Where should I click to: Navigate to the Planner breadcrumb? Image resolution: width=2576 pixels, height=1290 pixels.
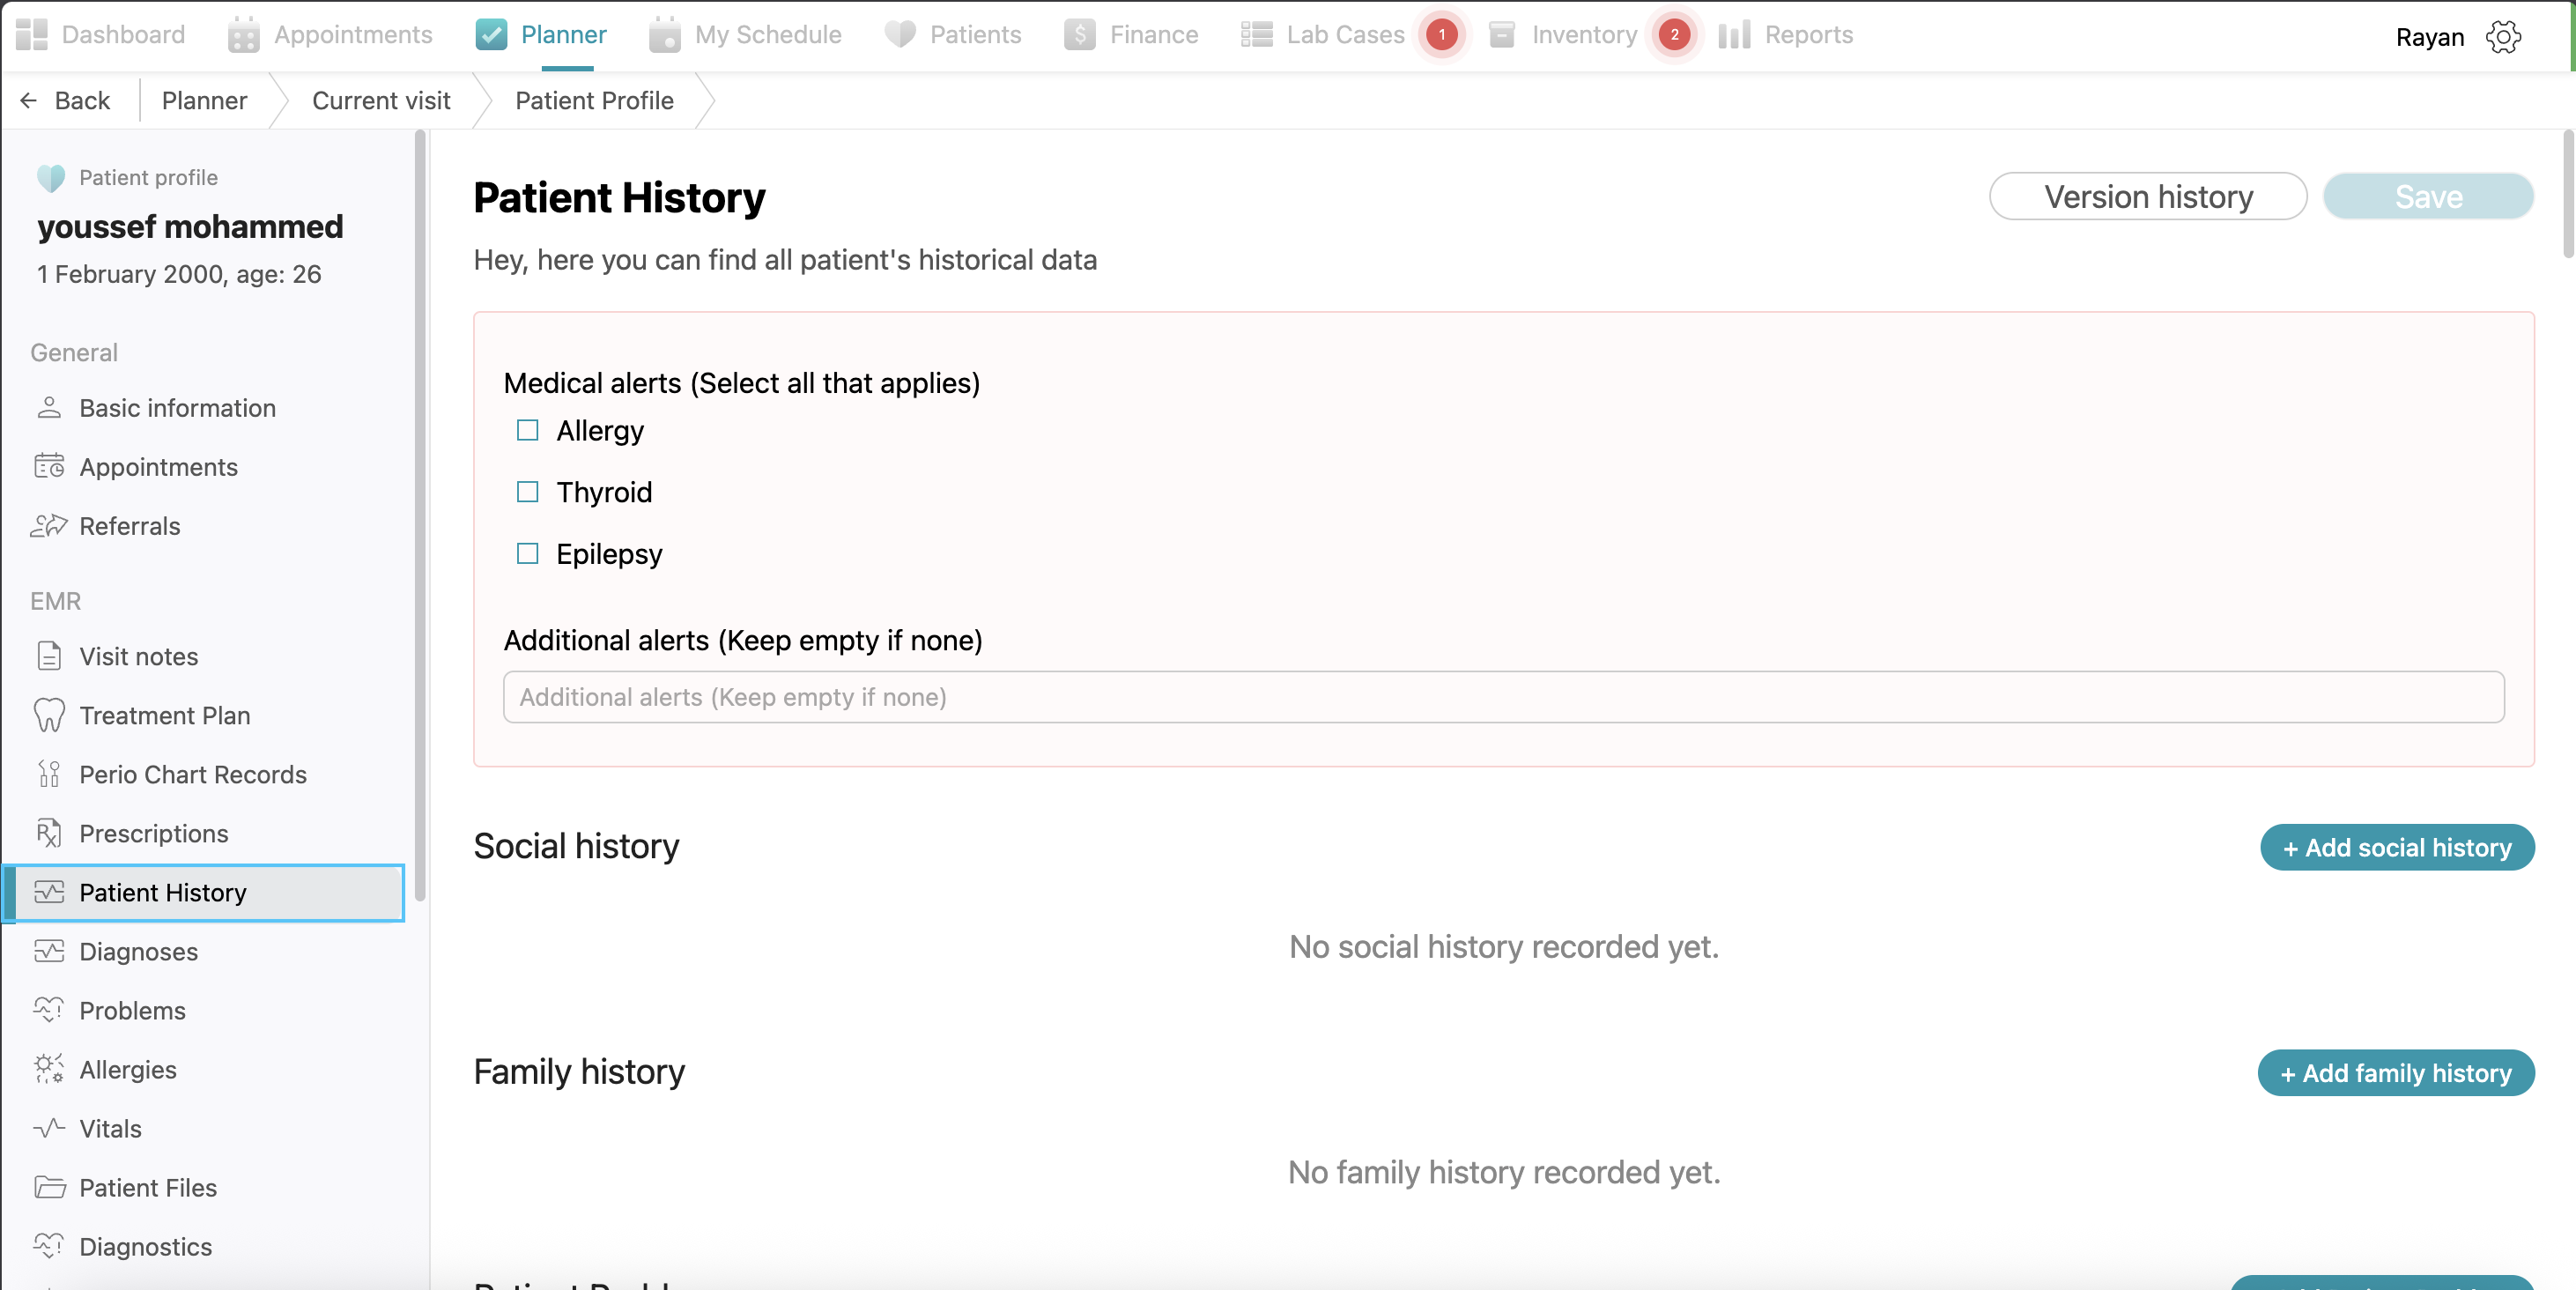pyautogui.click(x=204, y=100)
